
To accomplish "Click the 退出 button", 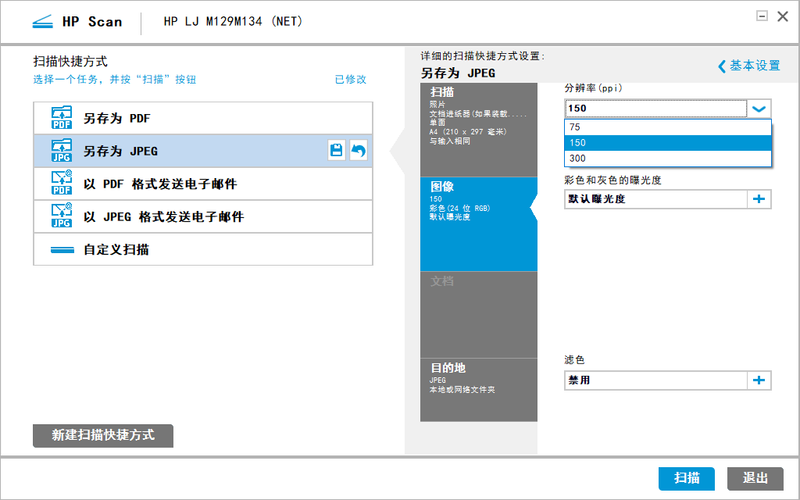I will [755, 478].
